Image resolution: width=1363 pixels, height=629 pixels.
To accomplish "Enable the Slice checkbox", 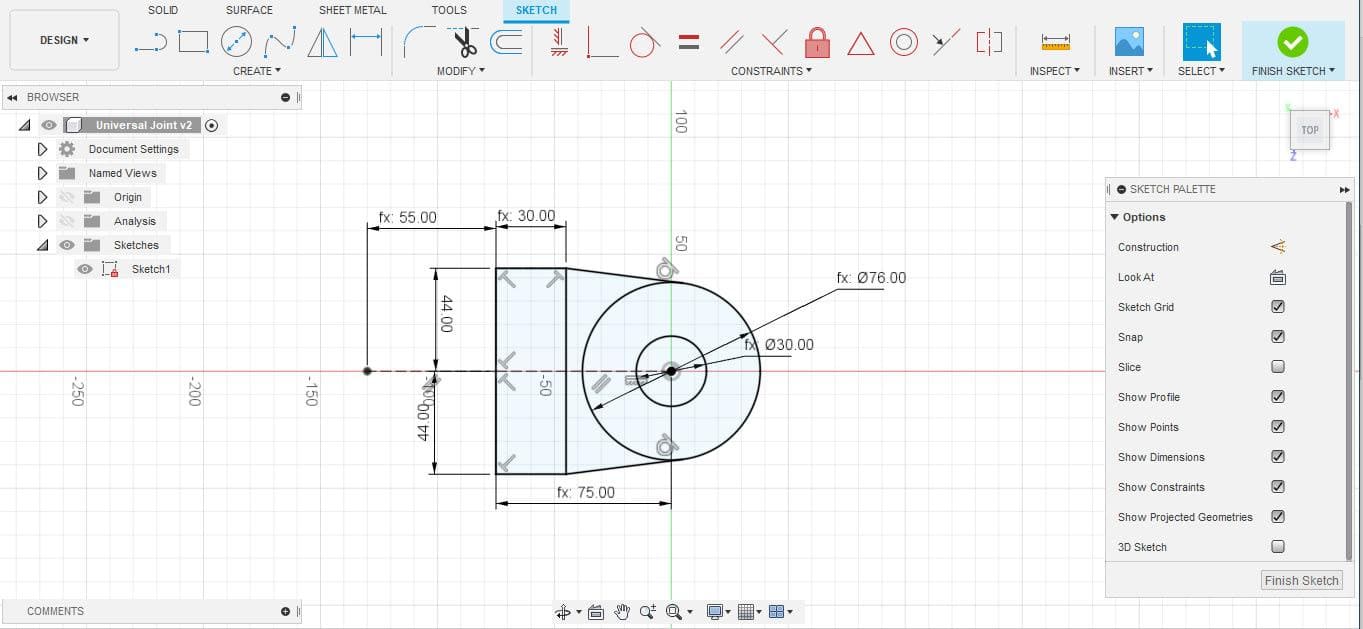I will pos(1277,367).
